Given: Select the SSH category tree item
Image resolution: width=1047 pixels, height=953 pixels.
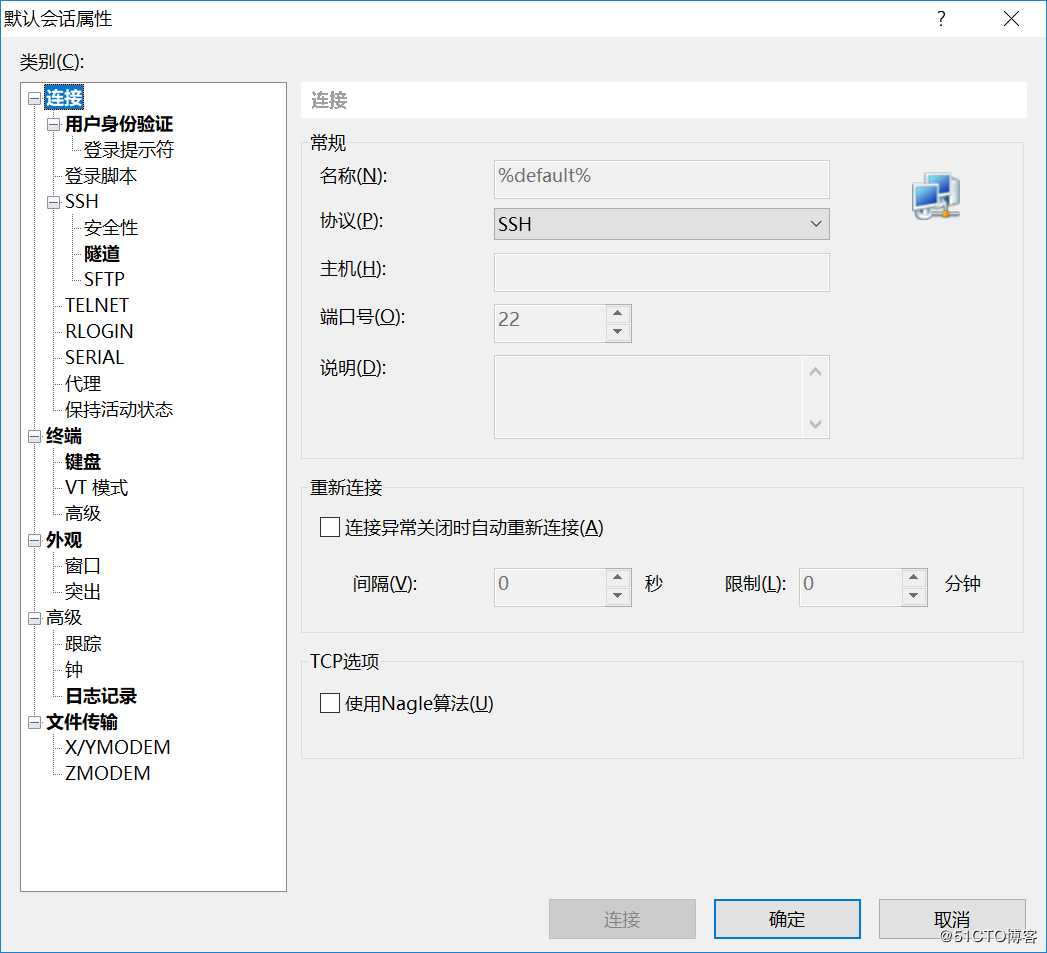Looking at the screenshot, I should click(x=81, y=202).
